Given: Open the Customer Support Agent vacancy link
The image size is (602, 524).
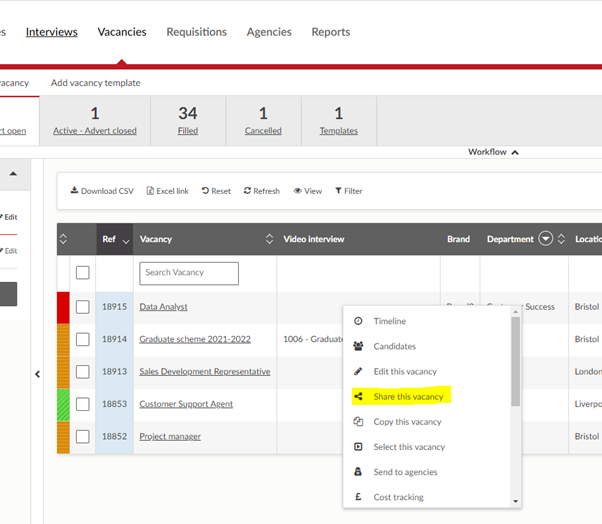Looking at the screenshot, I should [x=186, y=404].
